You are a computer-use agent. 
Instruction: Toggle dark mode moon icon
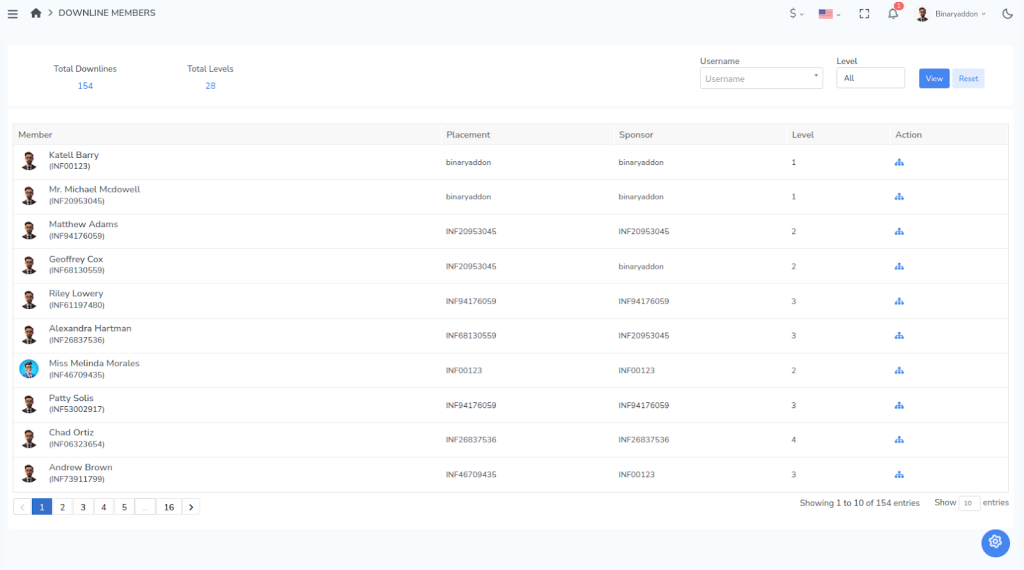(1007, 14)
